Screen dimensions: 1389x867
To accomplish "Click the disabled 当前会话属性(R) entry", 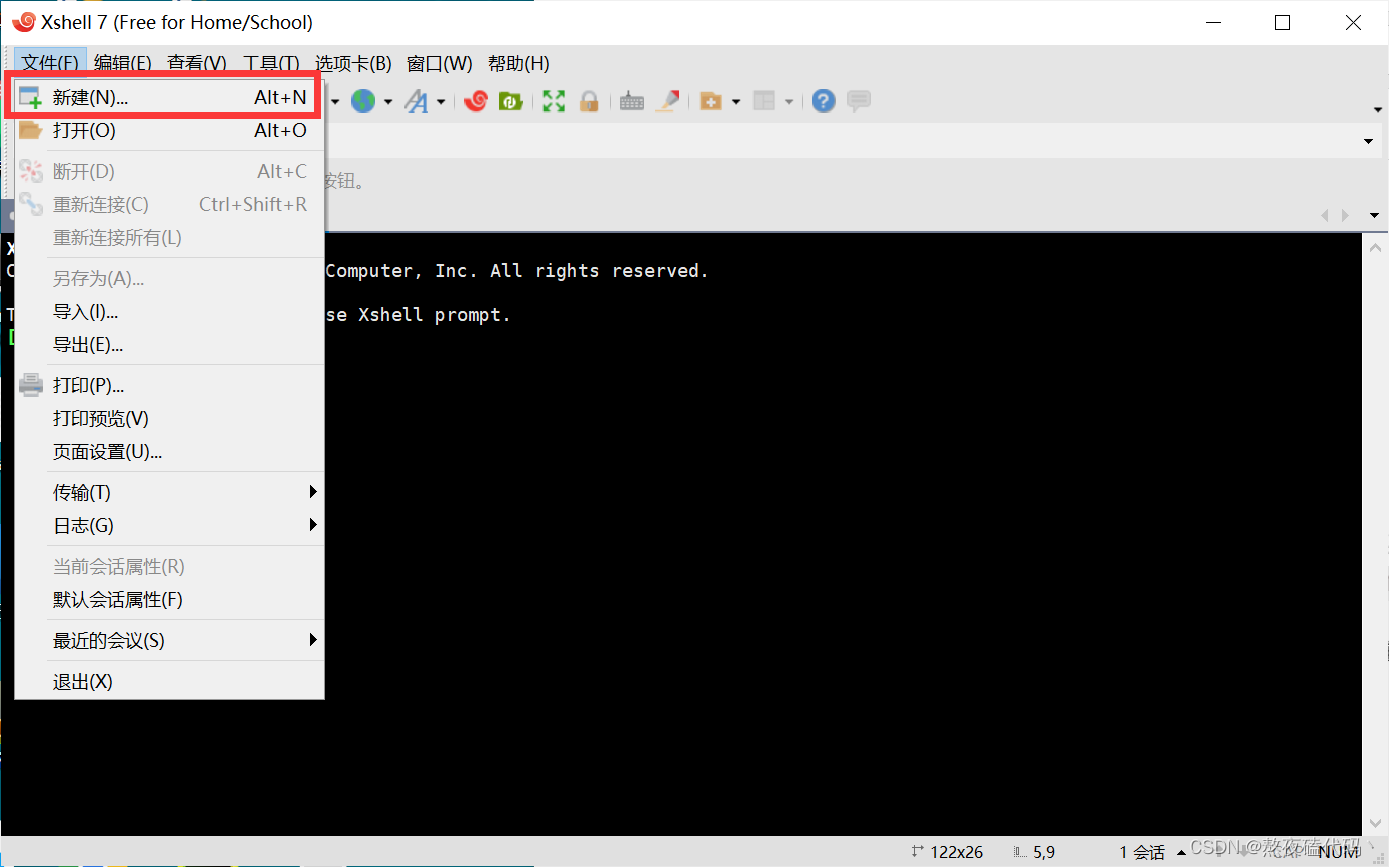I will coord(169,567).
